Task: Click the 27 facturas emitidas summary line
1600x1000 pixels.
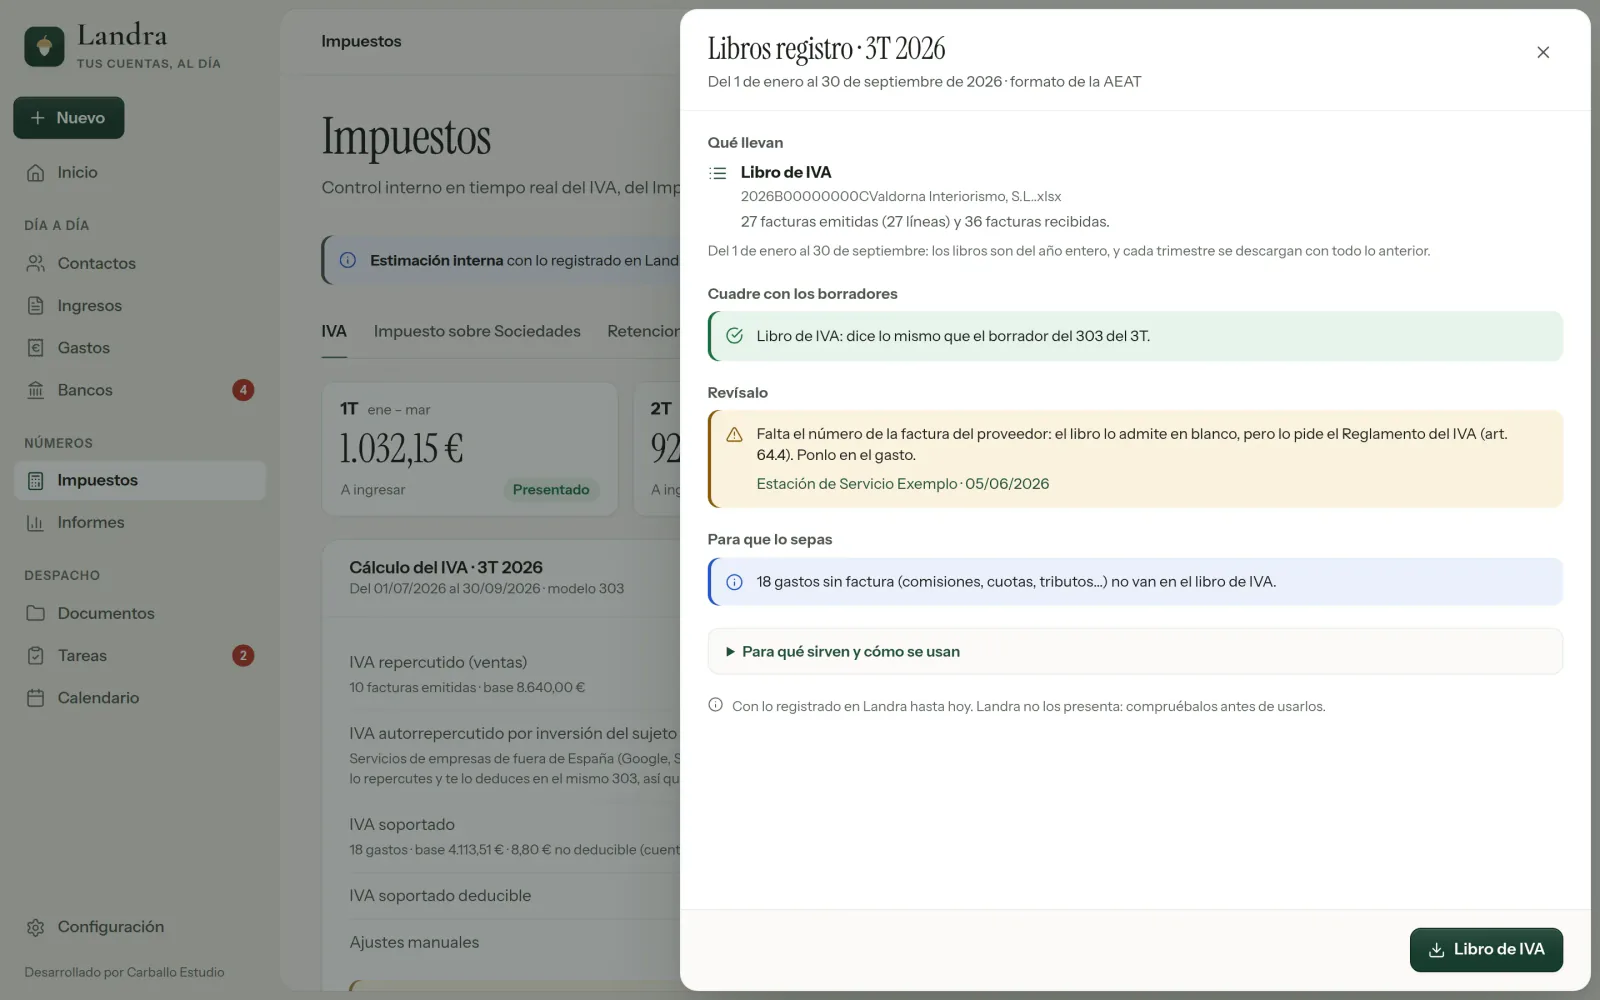Action: pos(925,222)
